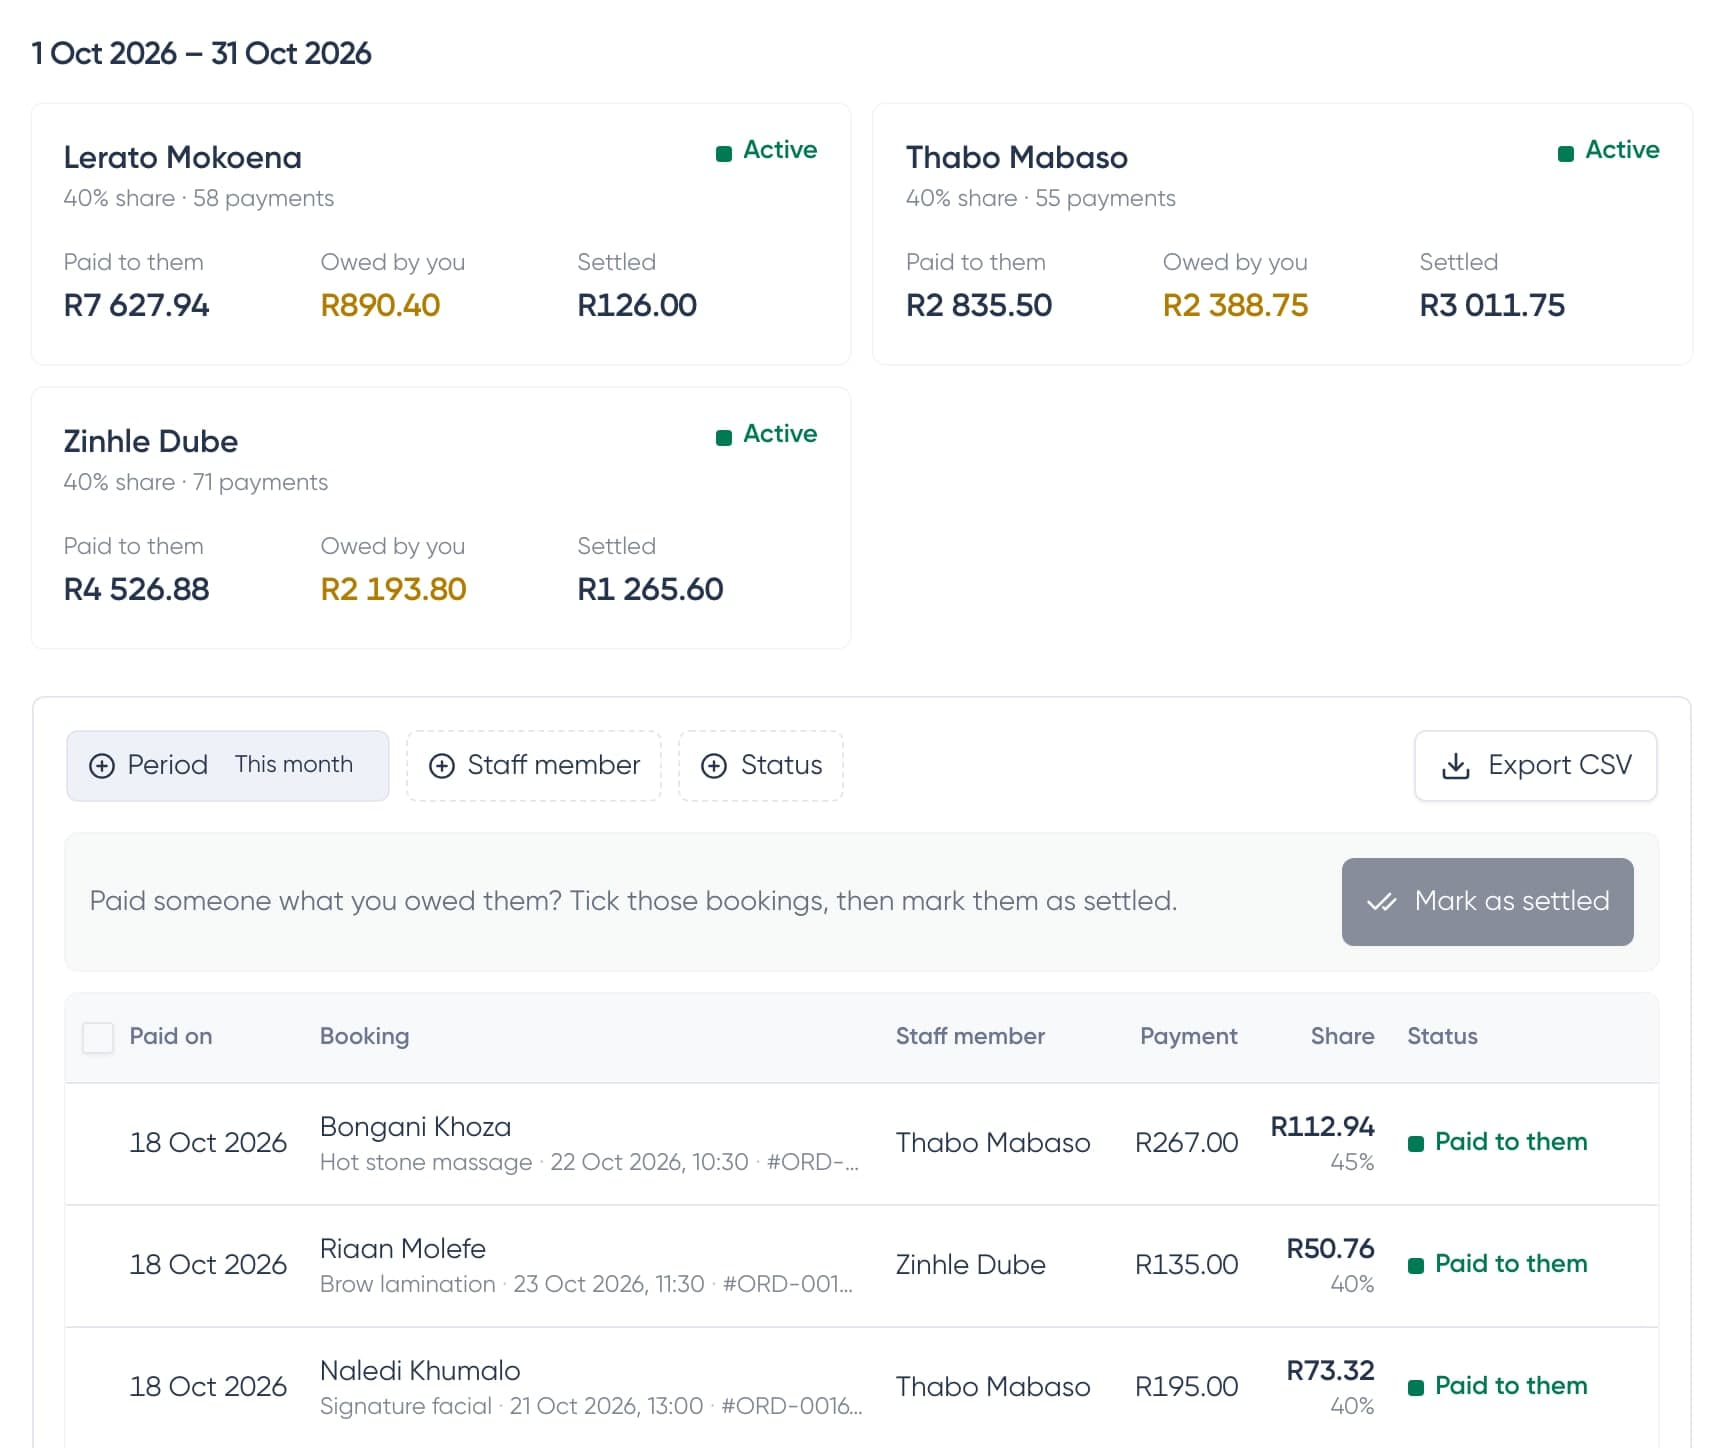
Task: Click the green Active dot on Thabo Mabaso
Action: [1566, 153]
